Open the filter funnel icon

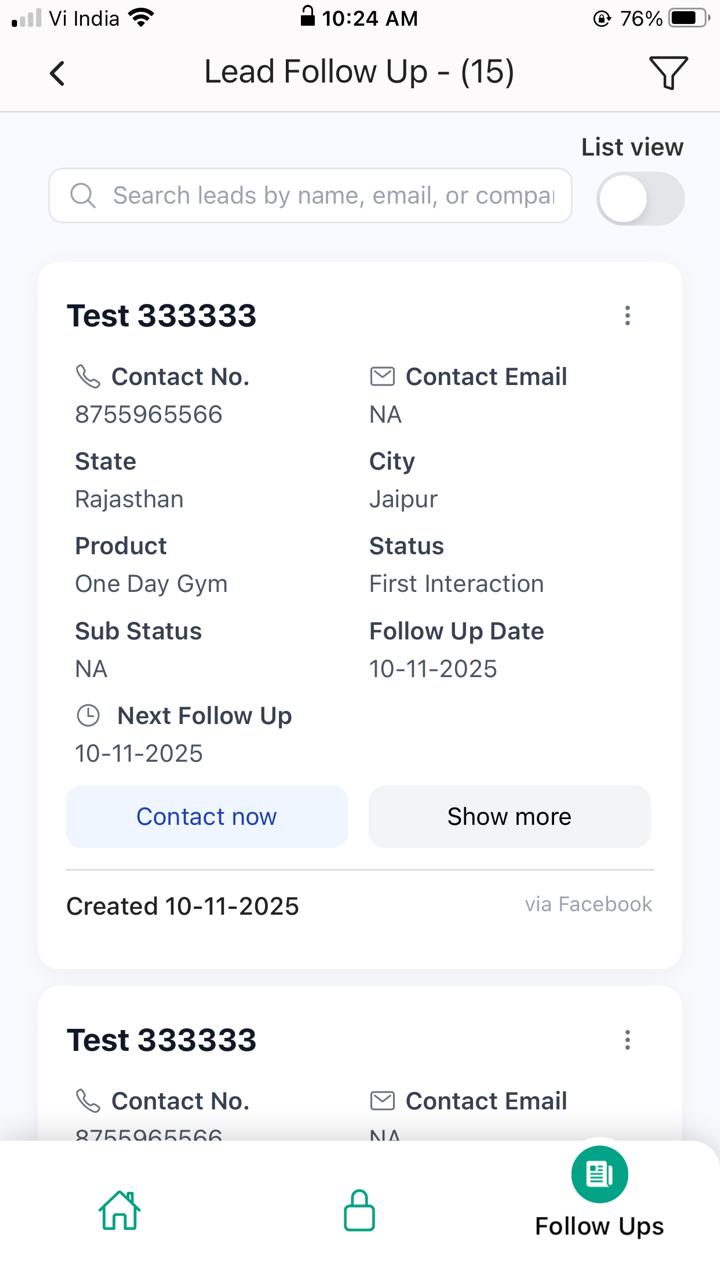[668, 73]
